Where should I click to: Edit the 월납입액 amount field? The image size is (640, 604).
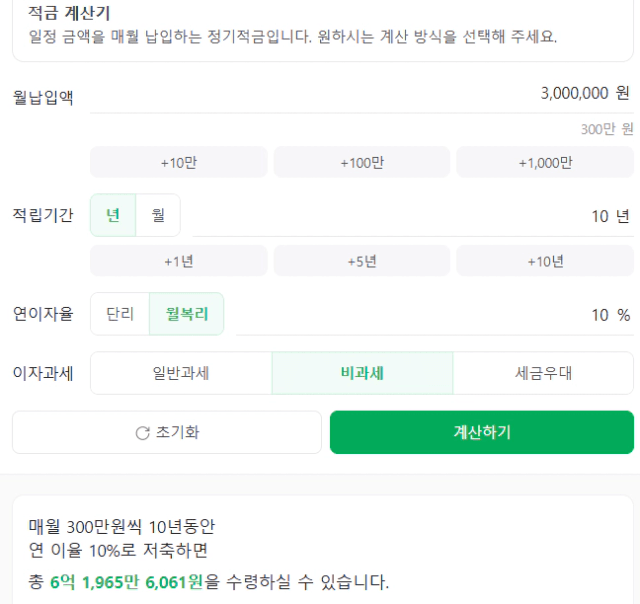(362, 94)
